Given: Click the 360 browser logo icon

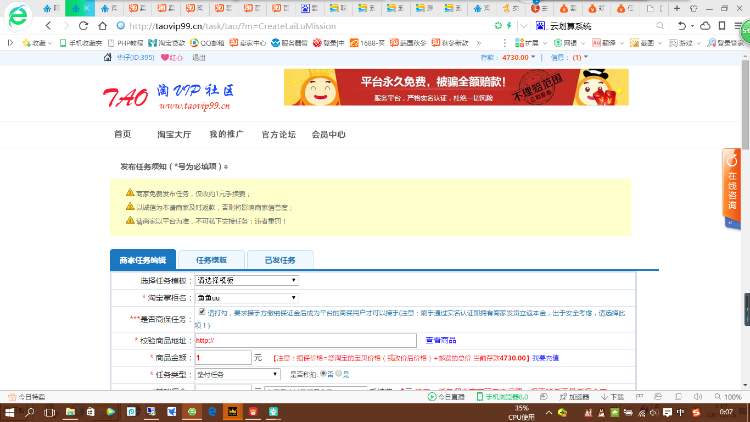Looking at the screenshot, I should click(x=18, y=16).
